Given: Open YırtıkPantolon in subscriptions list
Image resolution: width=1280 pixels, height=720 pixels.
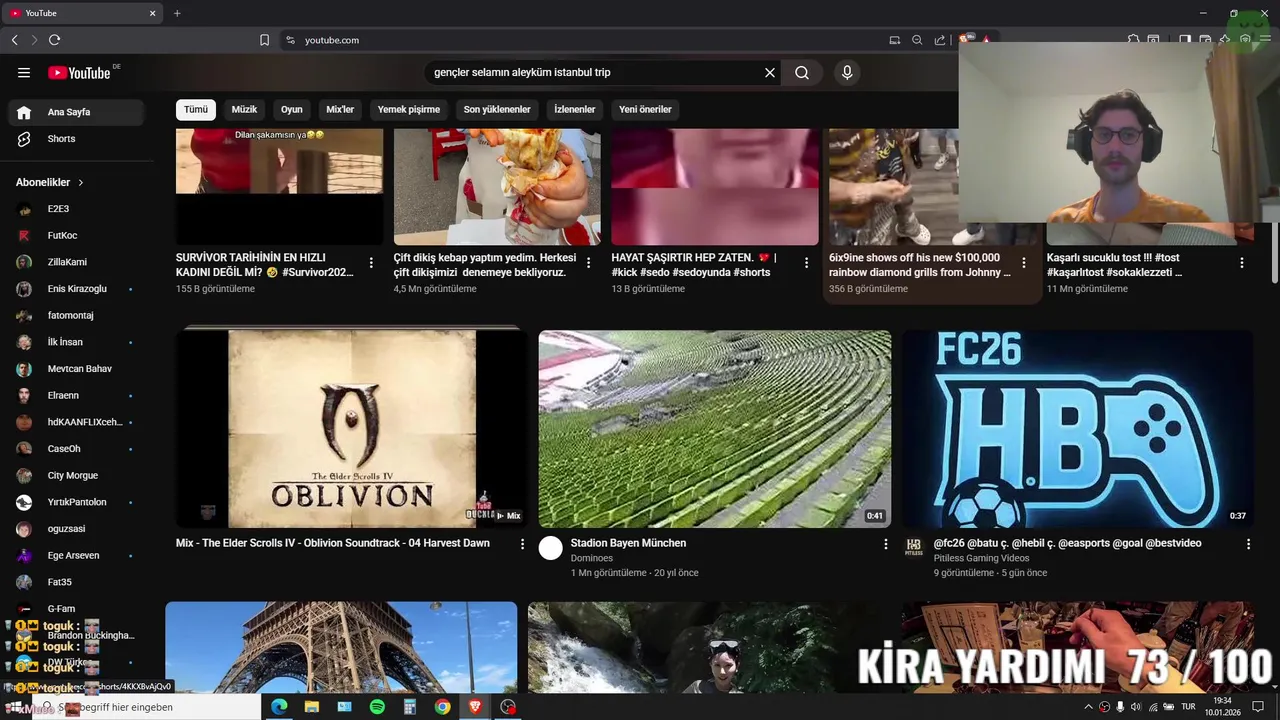Looking at the screenshot, I should coord(76,502).
